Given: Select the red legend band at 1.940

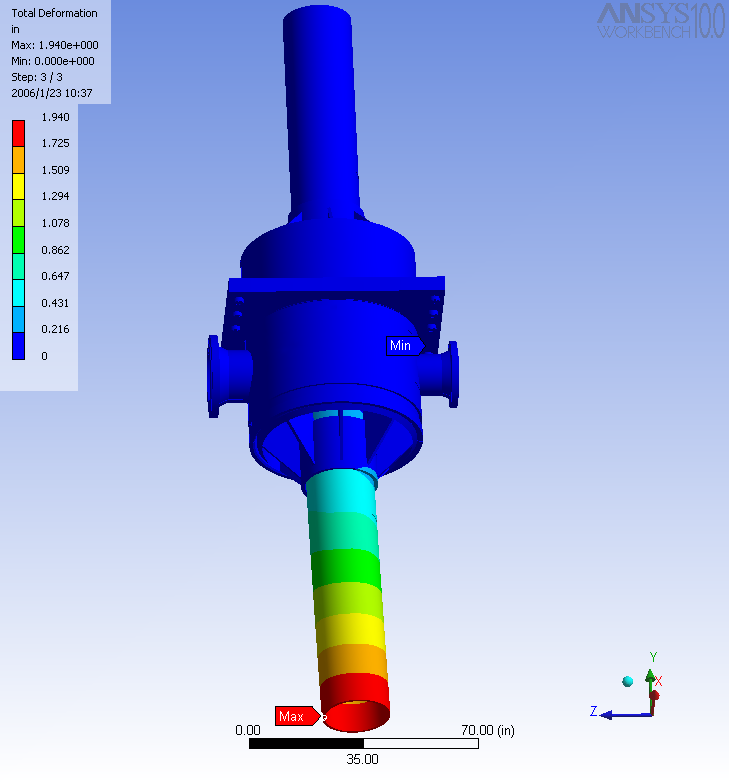Looking at the screenshot, I should click(x=18, y=130).
